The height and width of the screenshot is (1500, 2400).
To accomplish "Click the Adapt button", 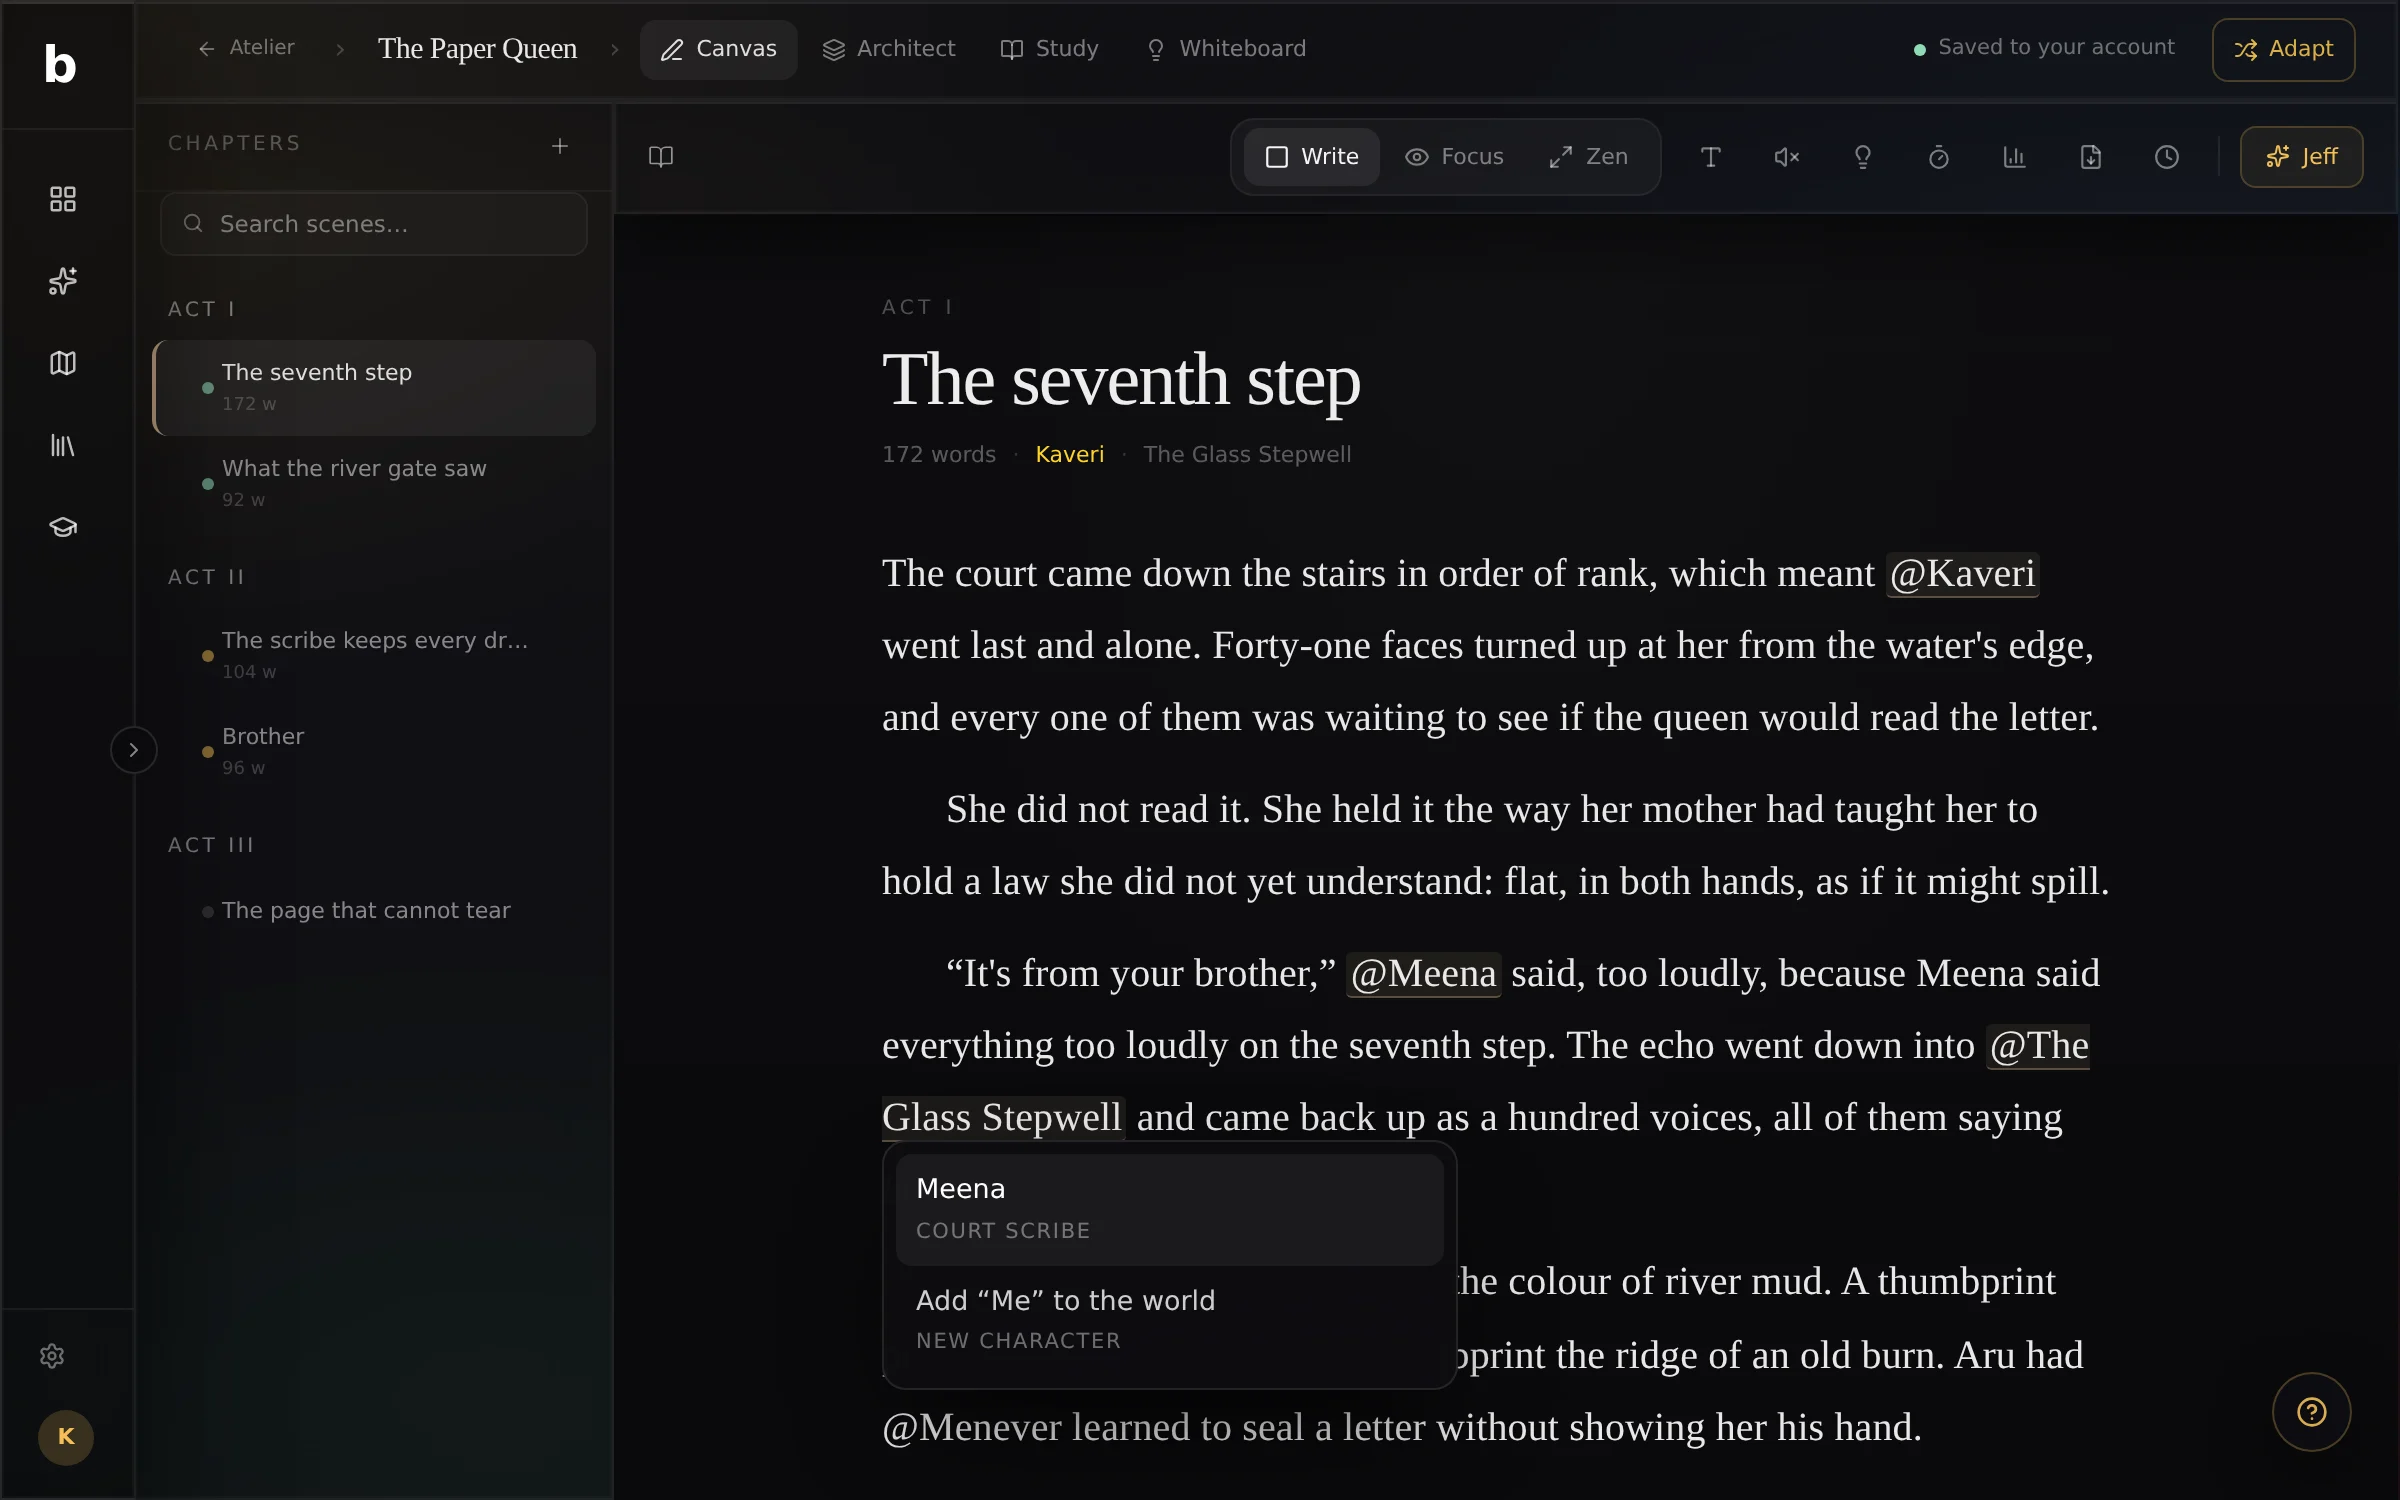I will click(x=2283, y=49).
